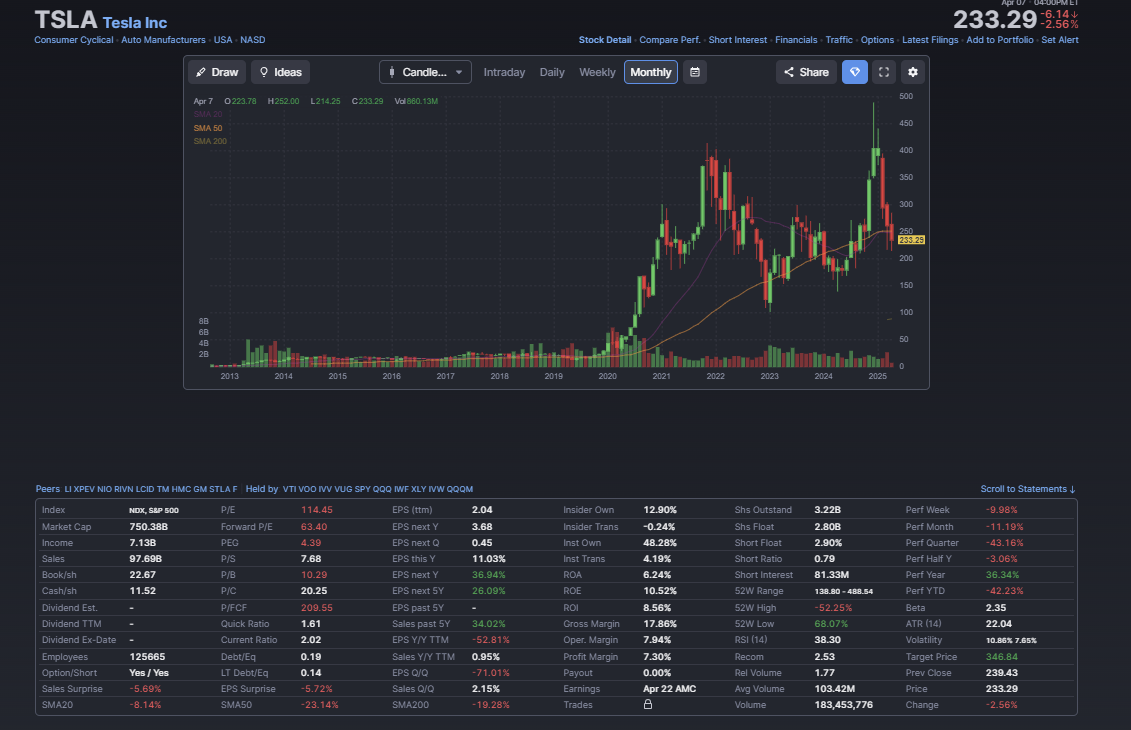Click the blue diamond premium icon

(x=855, y=72)
